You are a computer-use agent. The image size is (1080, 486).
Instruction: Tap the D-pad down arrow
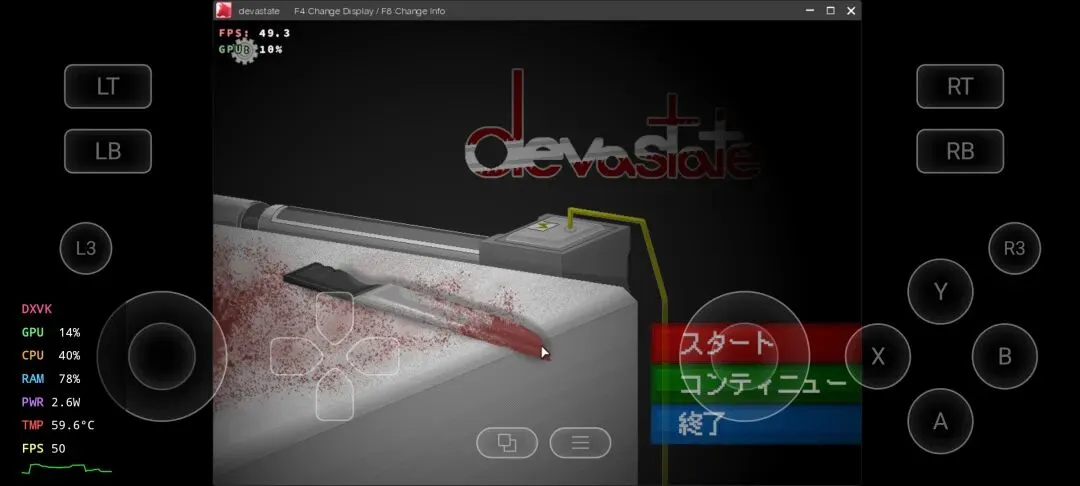335,394
